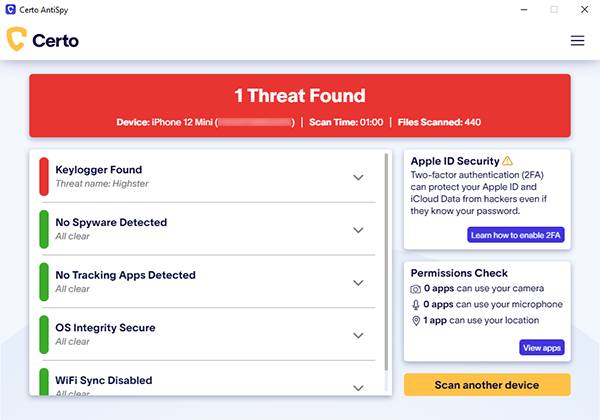Click the View apps button
The width and height of the screenshot is (600, 420).
541,347
